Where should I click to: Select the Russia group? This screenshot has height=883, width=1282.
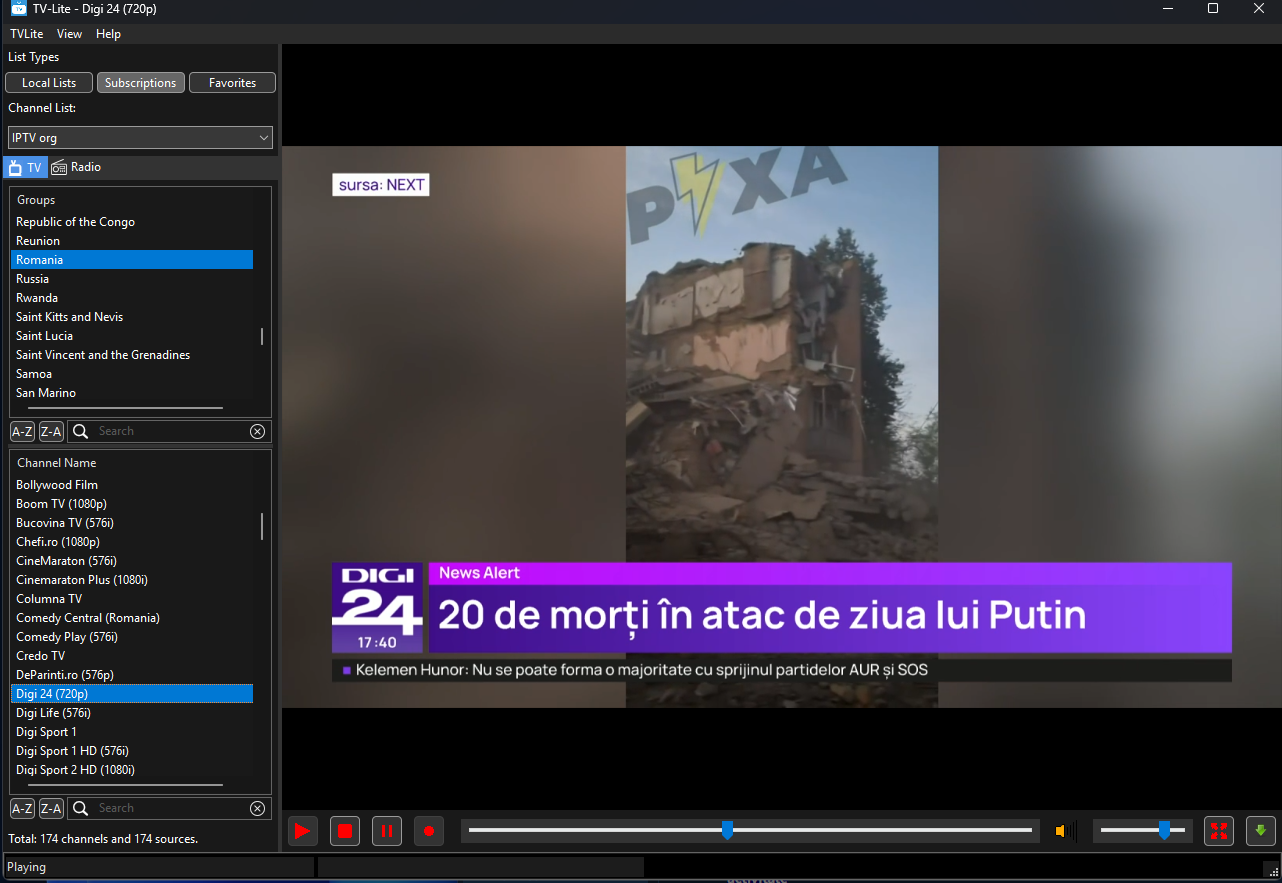coord(132,279)
